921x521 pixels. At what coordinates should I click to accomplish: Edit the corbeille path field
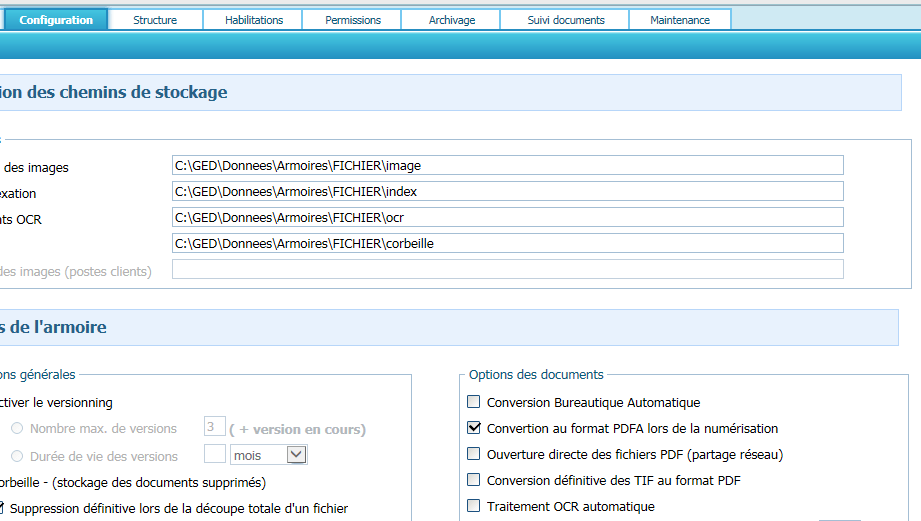(507, 243)
